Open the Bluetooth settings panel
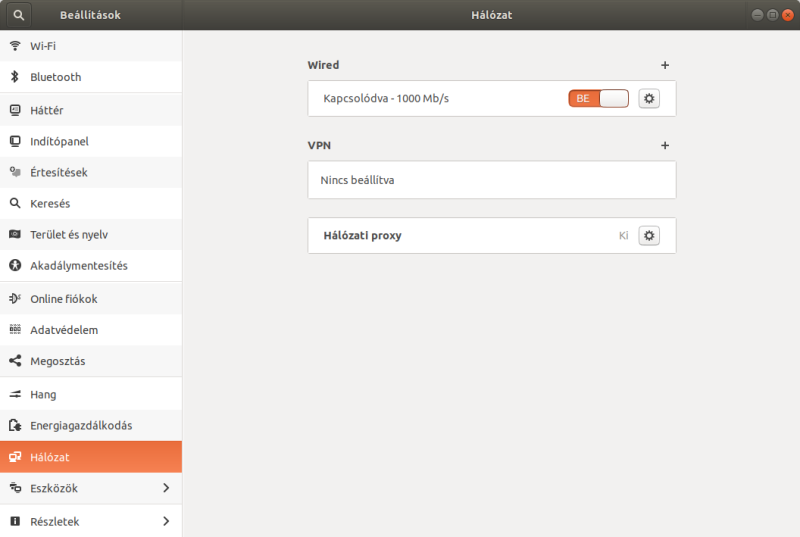The height and width of the screenshot is (537, 800). click(x=91, y=77)
